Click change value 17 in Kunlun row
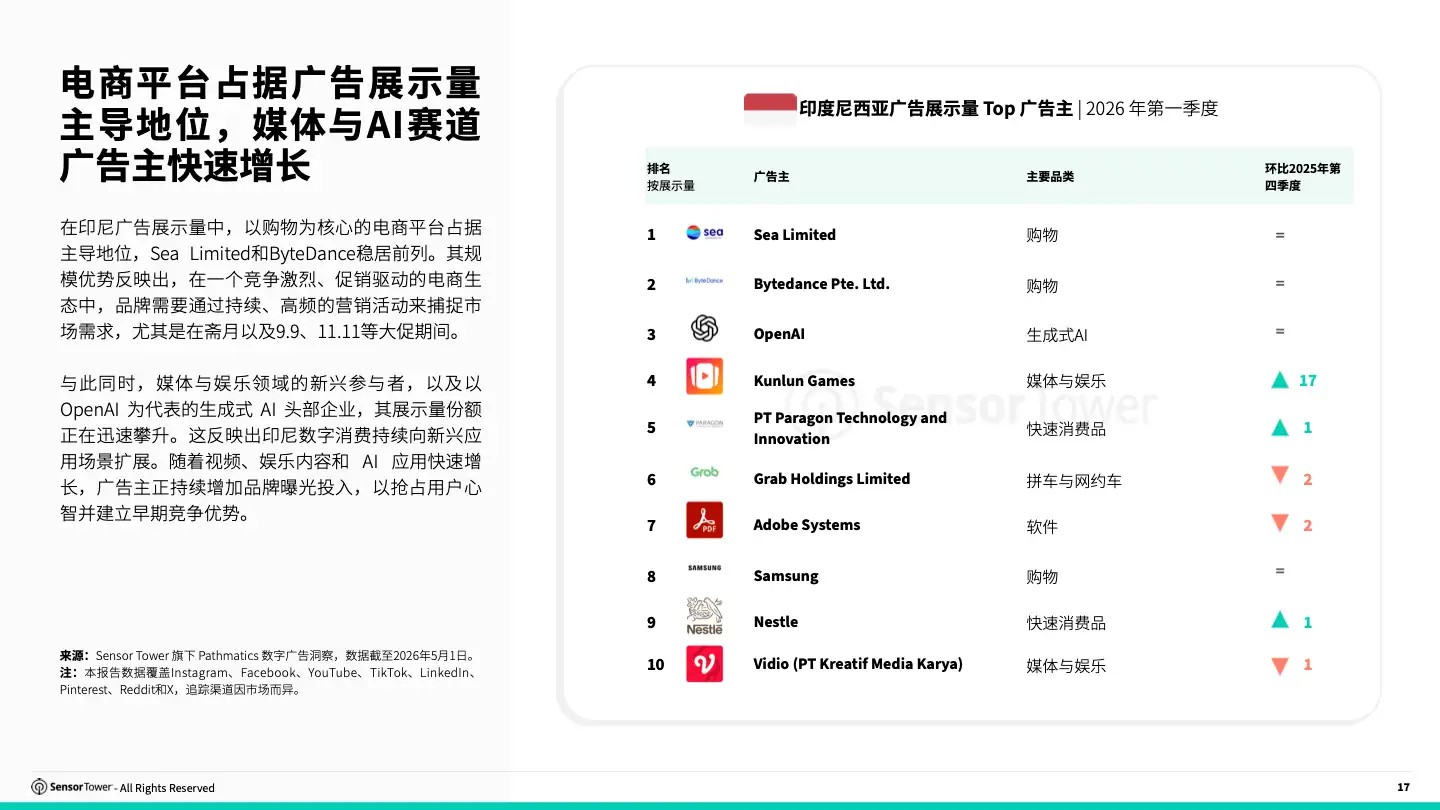Screen dimensions: 1440x810 click(x=1308, y=381)
